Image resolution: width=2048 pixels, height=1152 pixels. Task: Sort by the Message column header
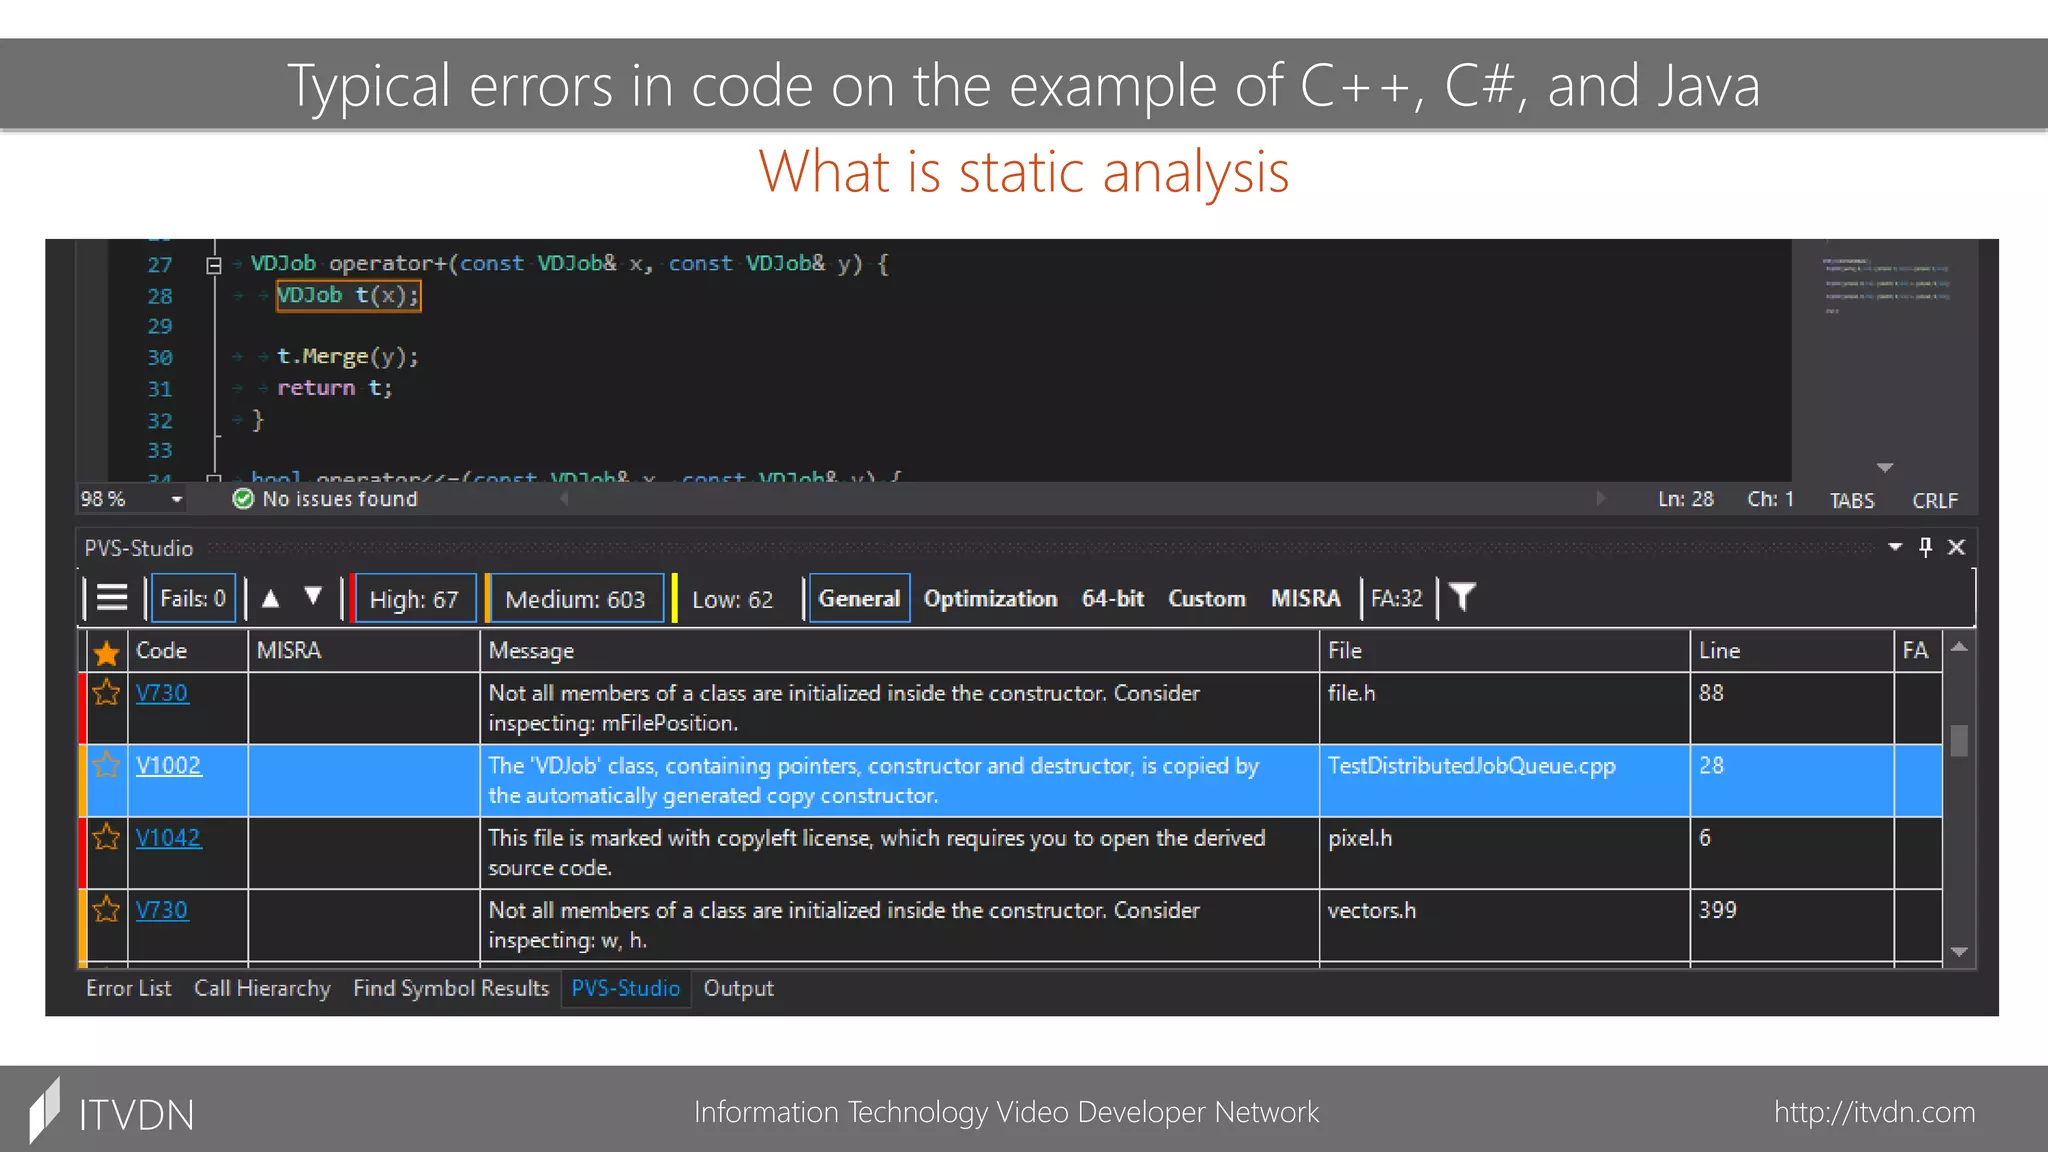(899, 650)
